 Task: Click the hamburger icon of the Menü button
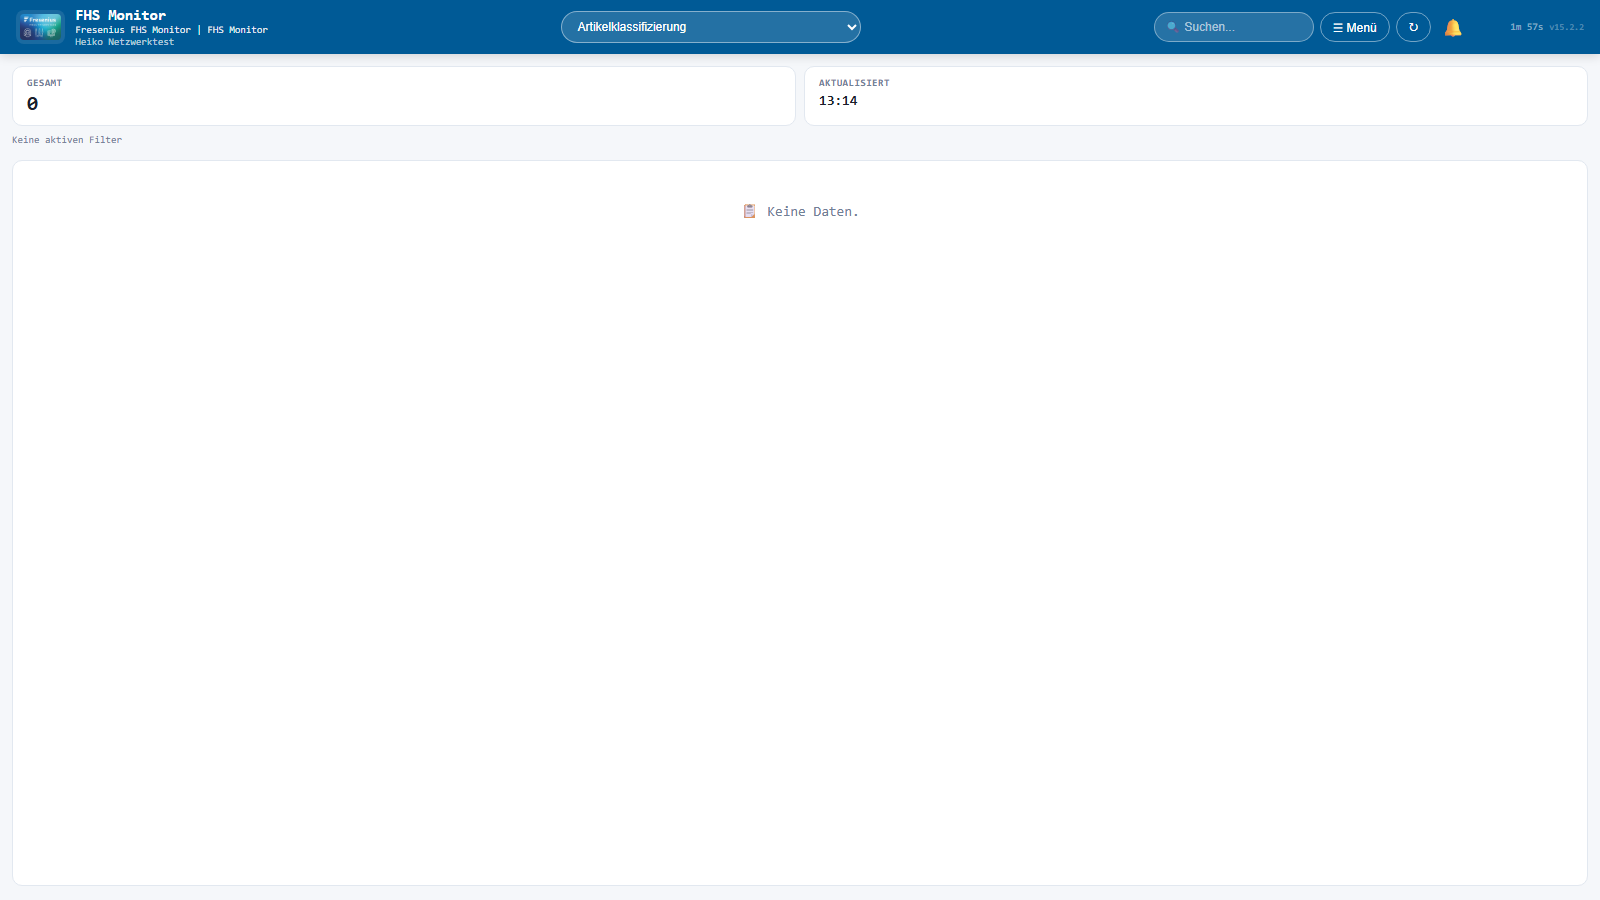pos(1337,28)
